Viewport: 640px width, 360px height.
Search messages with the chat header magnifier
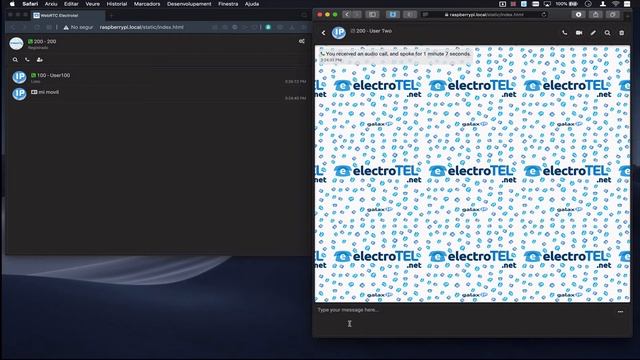click(607, 33)
